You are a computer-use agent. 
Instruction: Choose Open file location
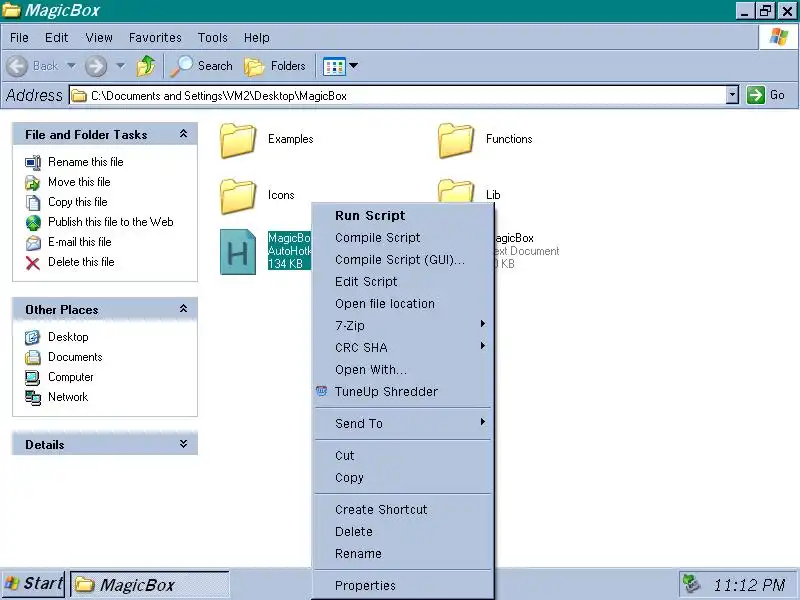coord(403,303)
